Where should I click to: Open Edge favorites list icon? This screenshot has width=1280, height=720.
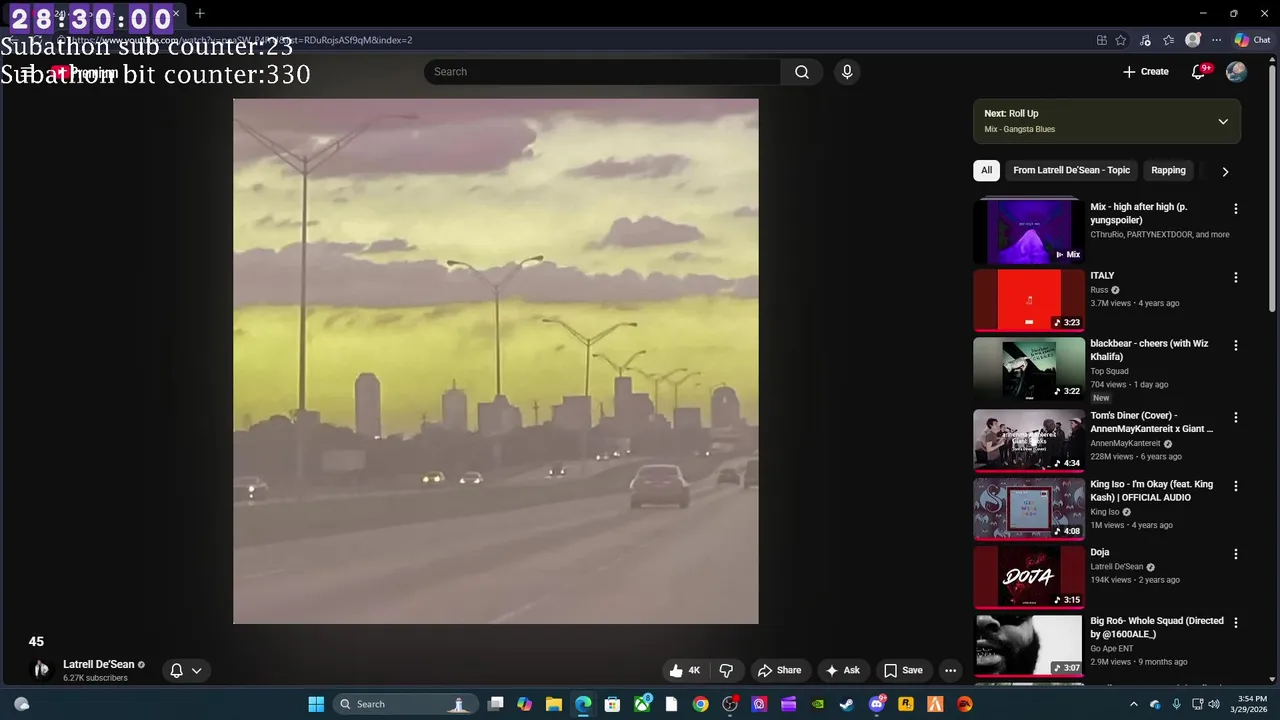tap(1169, 40)
